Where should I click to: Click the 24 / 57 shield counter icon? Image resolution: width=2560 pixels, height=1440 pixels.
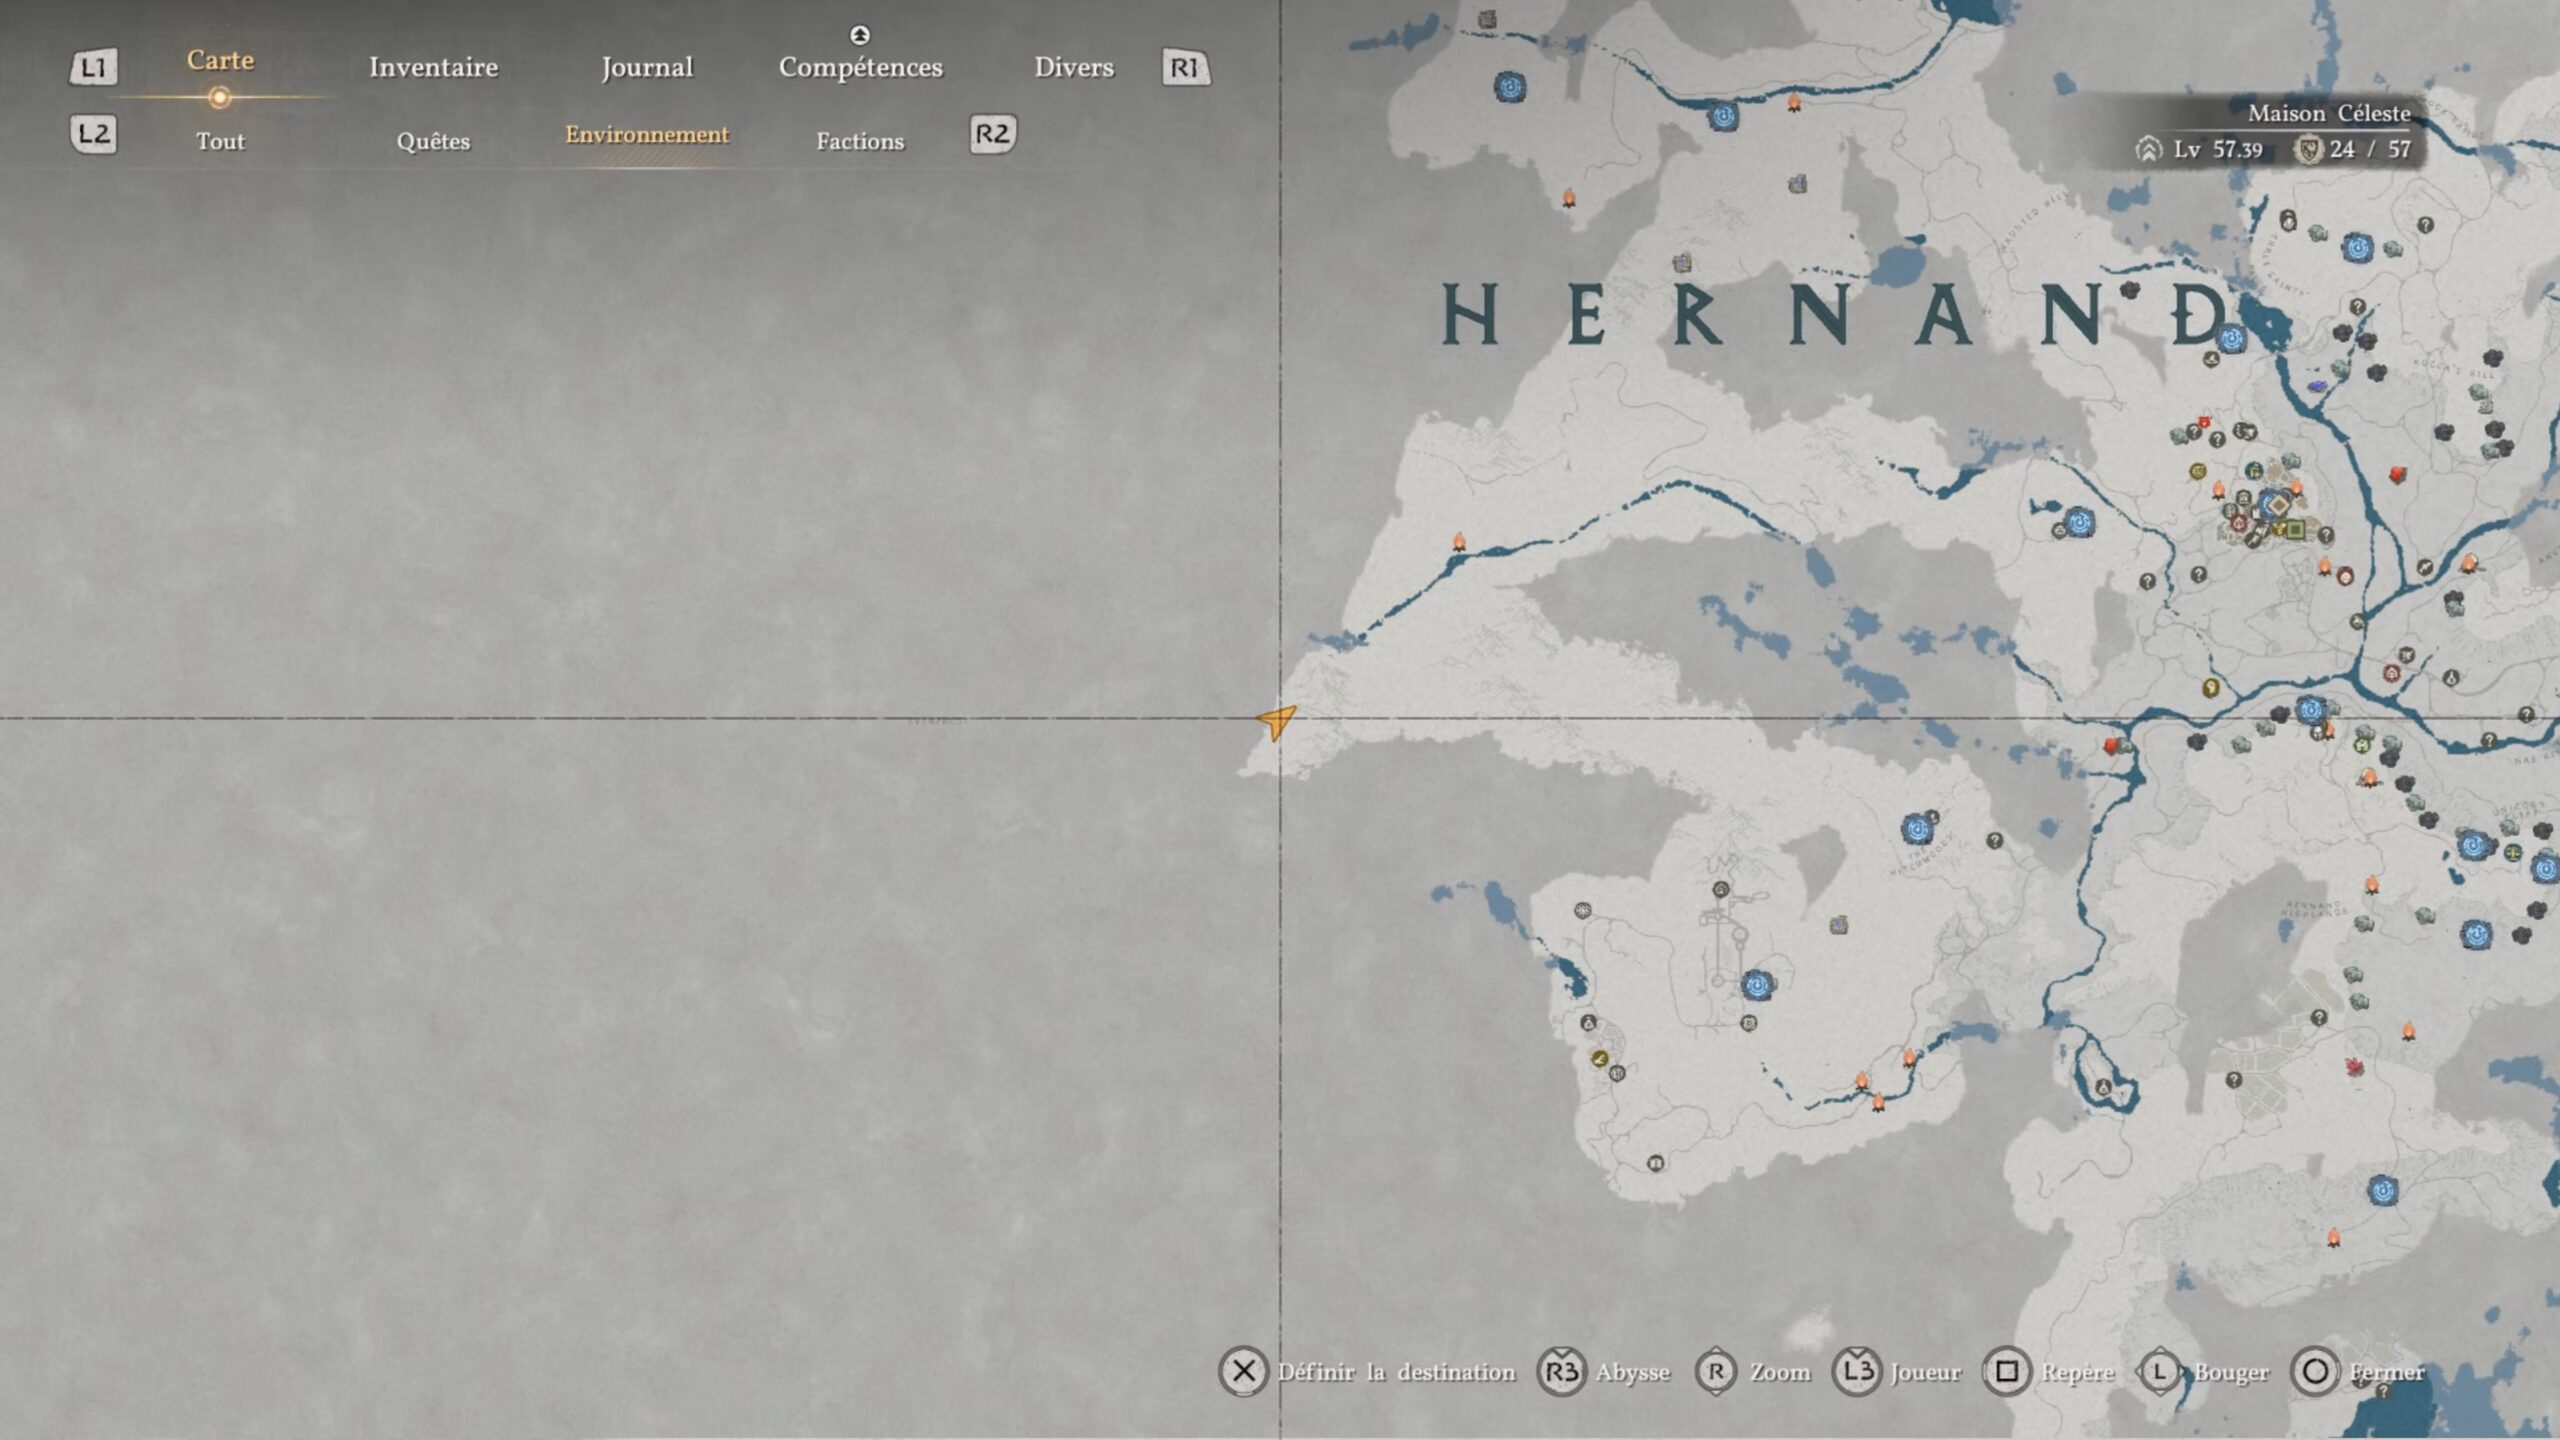[x=2308, y=150]
